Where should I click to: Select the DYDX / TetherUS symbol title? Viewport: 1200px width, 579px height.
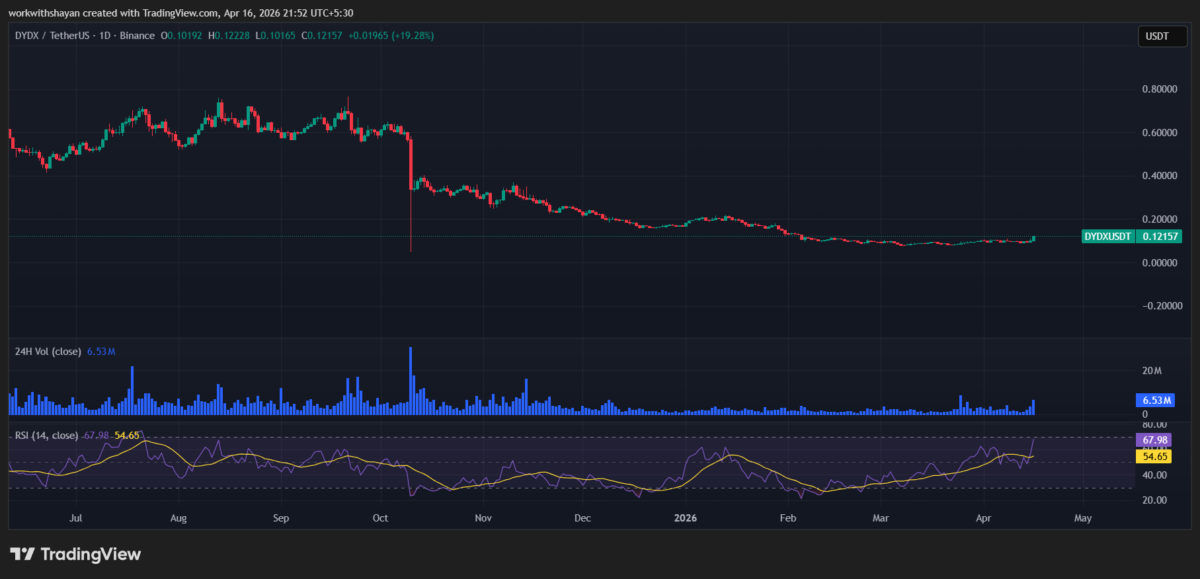[x=85, y=36]
